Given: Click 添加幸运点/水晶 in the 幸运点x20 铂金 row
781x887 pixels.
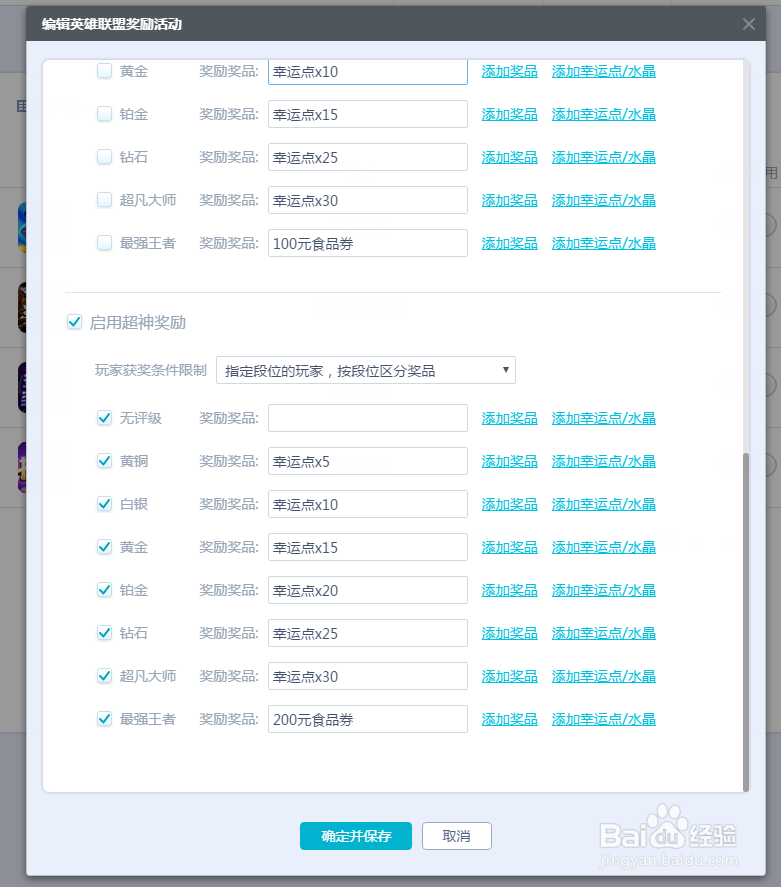Looking at the screenshot, I should (x=604, y=590).
